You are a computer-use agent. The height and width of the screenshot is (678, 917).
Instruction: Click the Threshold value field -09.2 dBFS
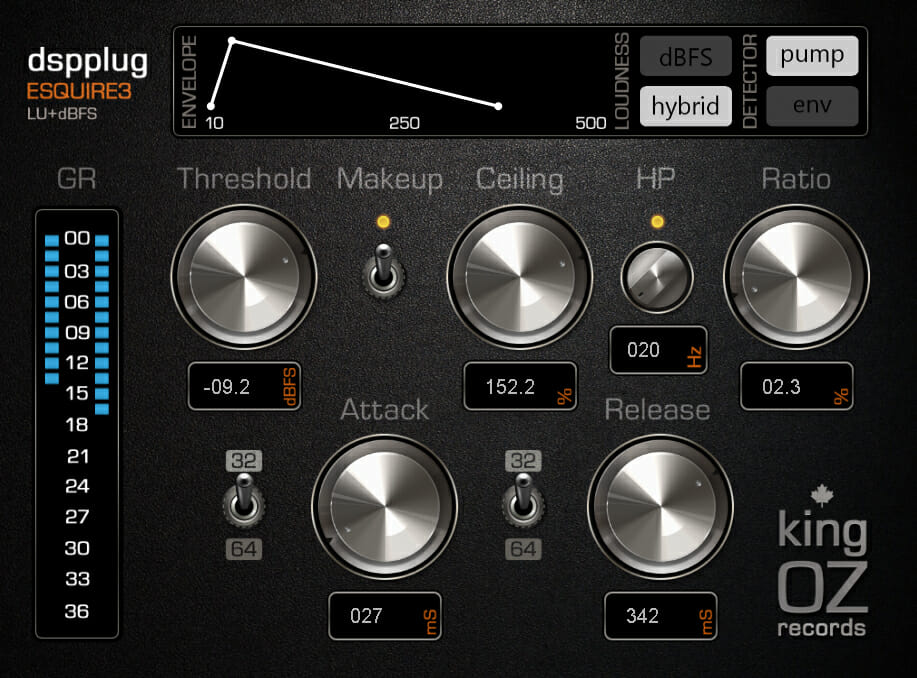click(x=245, y=385)
